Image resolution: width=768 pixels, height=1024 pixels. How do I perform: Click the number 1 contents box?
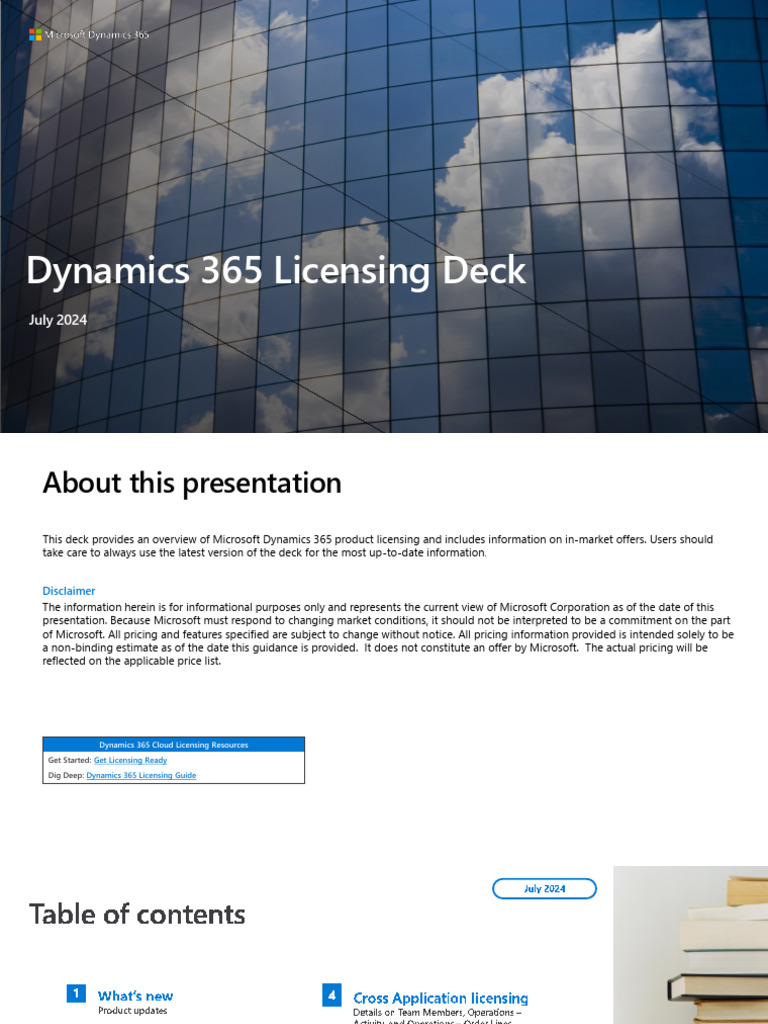click(76, 993)
